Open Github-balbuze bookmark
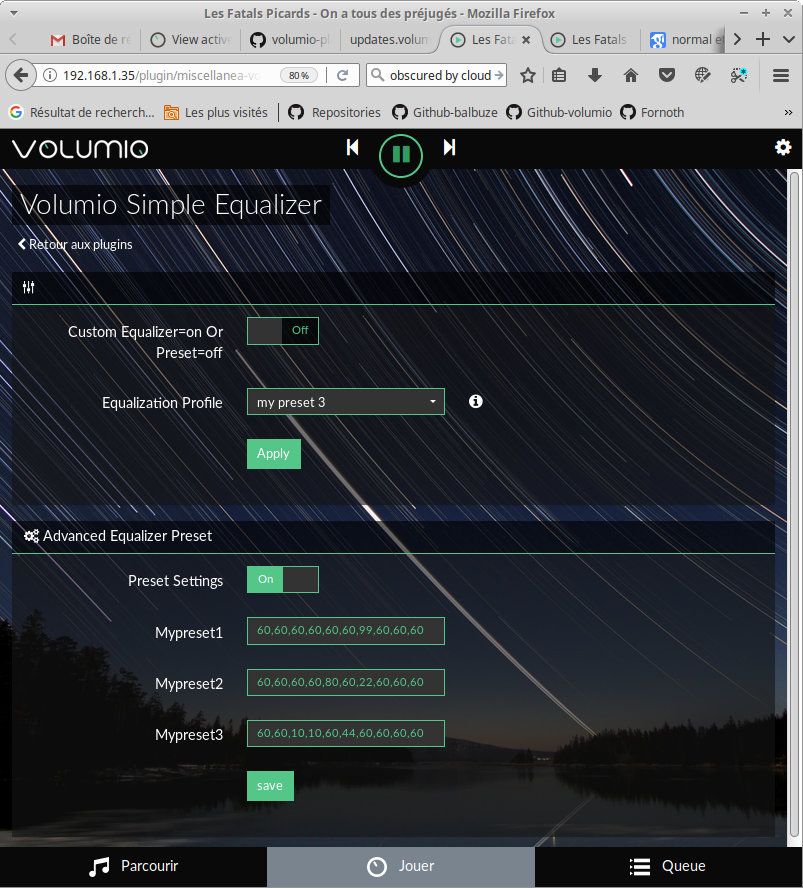The image size is (803, 888). (445, 112)
